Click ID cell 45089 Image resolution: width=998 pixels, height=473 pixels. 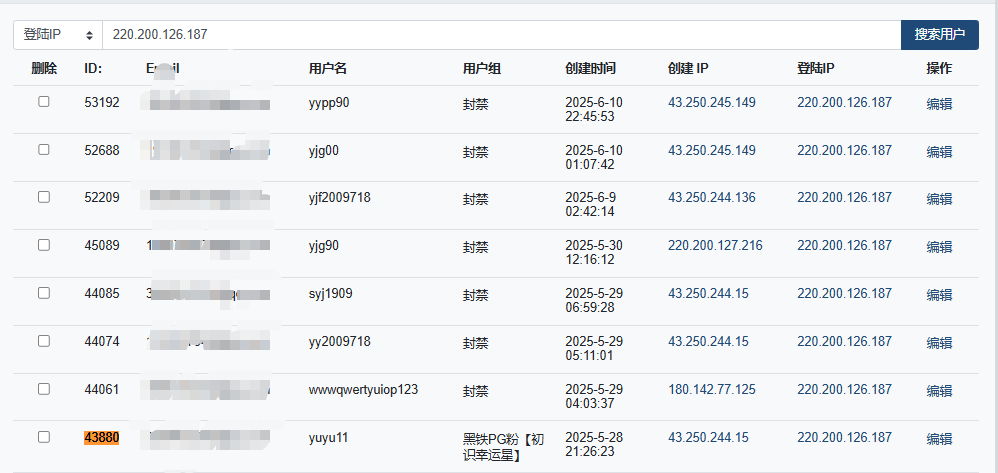[102, 246]
